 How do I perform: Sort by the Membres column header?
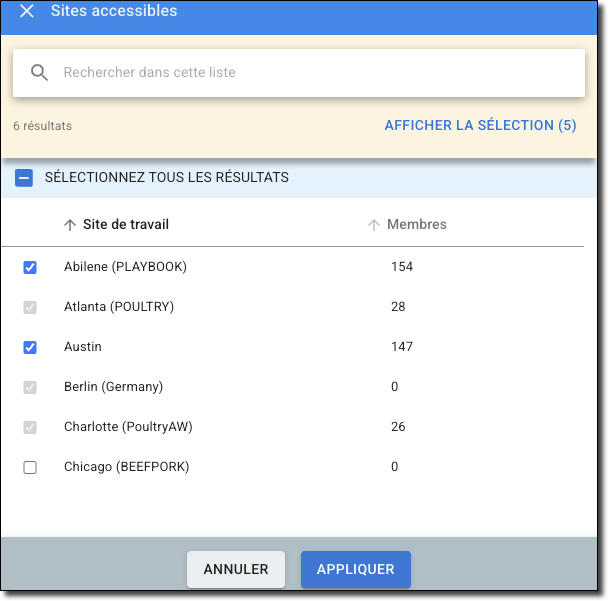417,225
